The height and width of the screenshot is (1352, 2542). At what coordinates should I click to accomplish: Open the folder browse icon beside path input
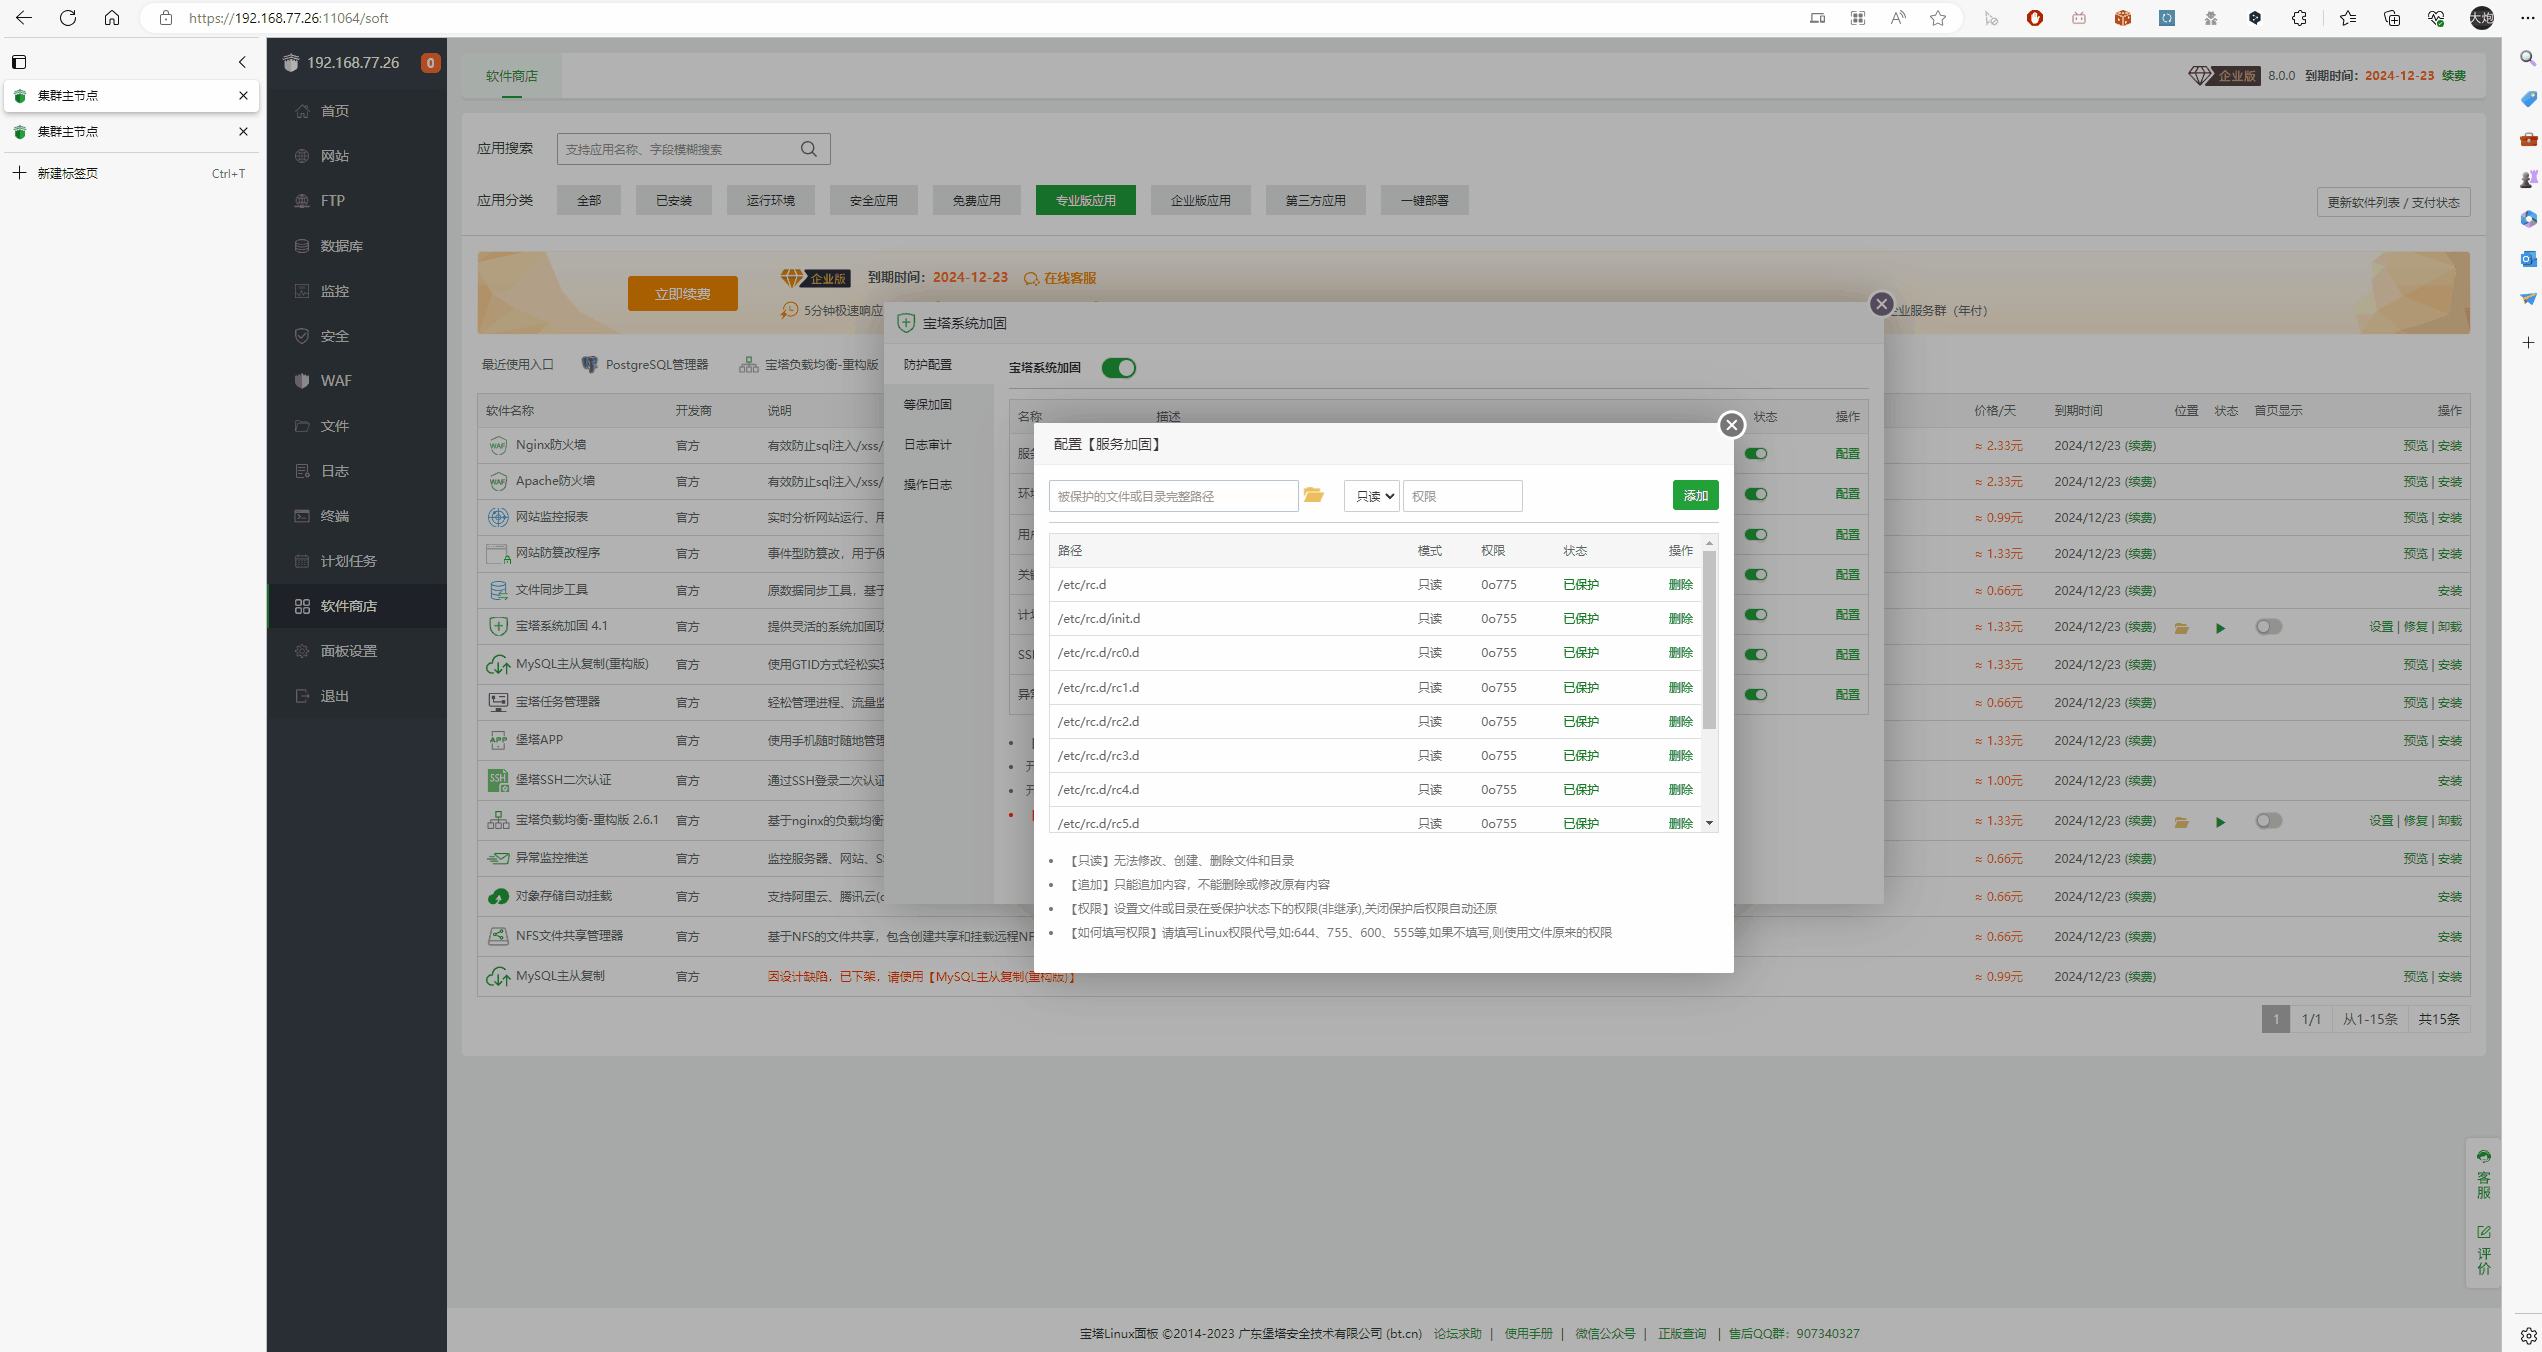coord(1313,495)
